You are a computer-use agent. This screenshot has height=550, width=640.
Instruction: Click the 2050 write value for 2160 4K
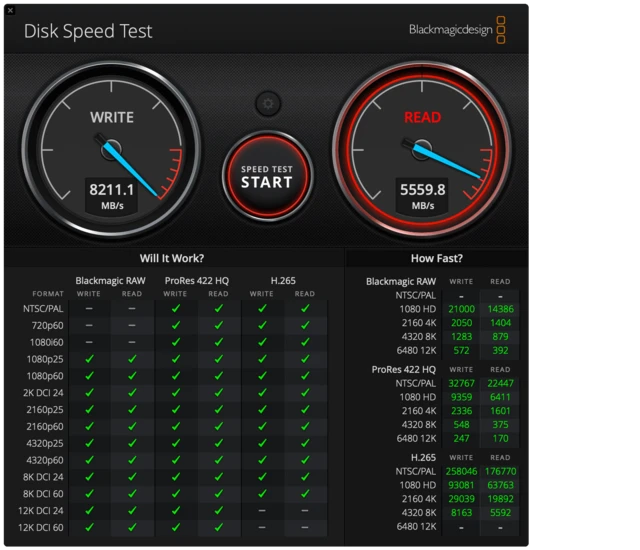[462, 323]
